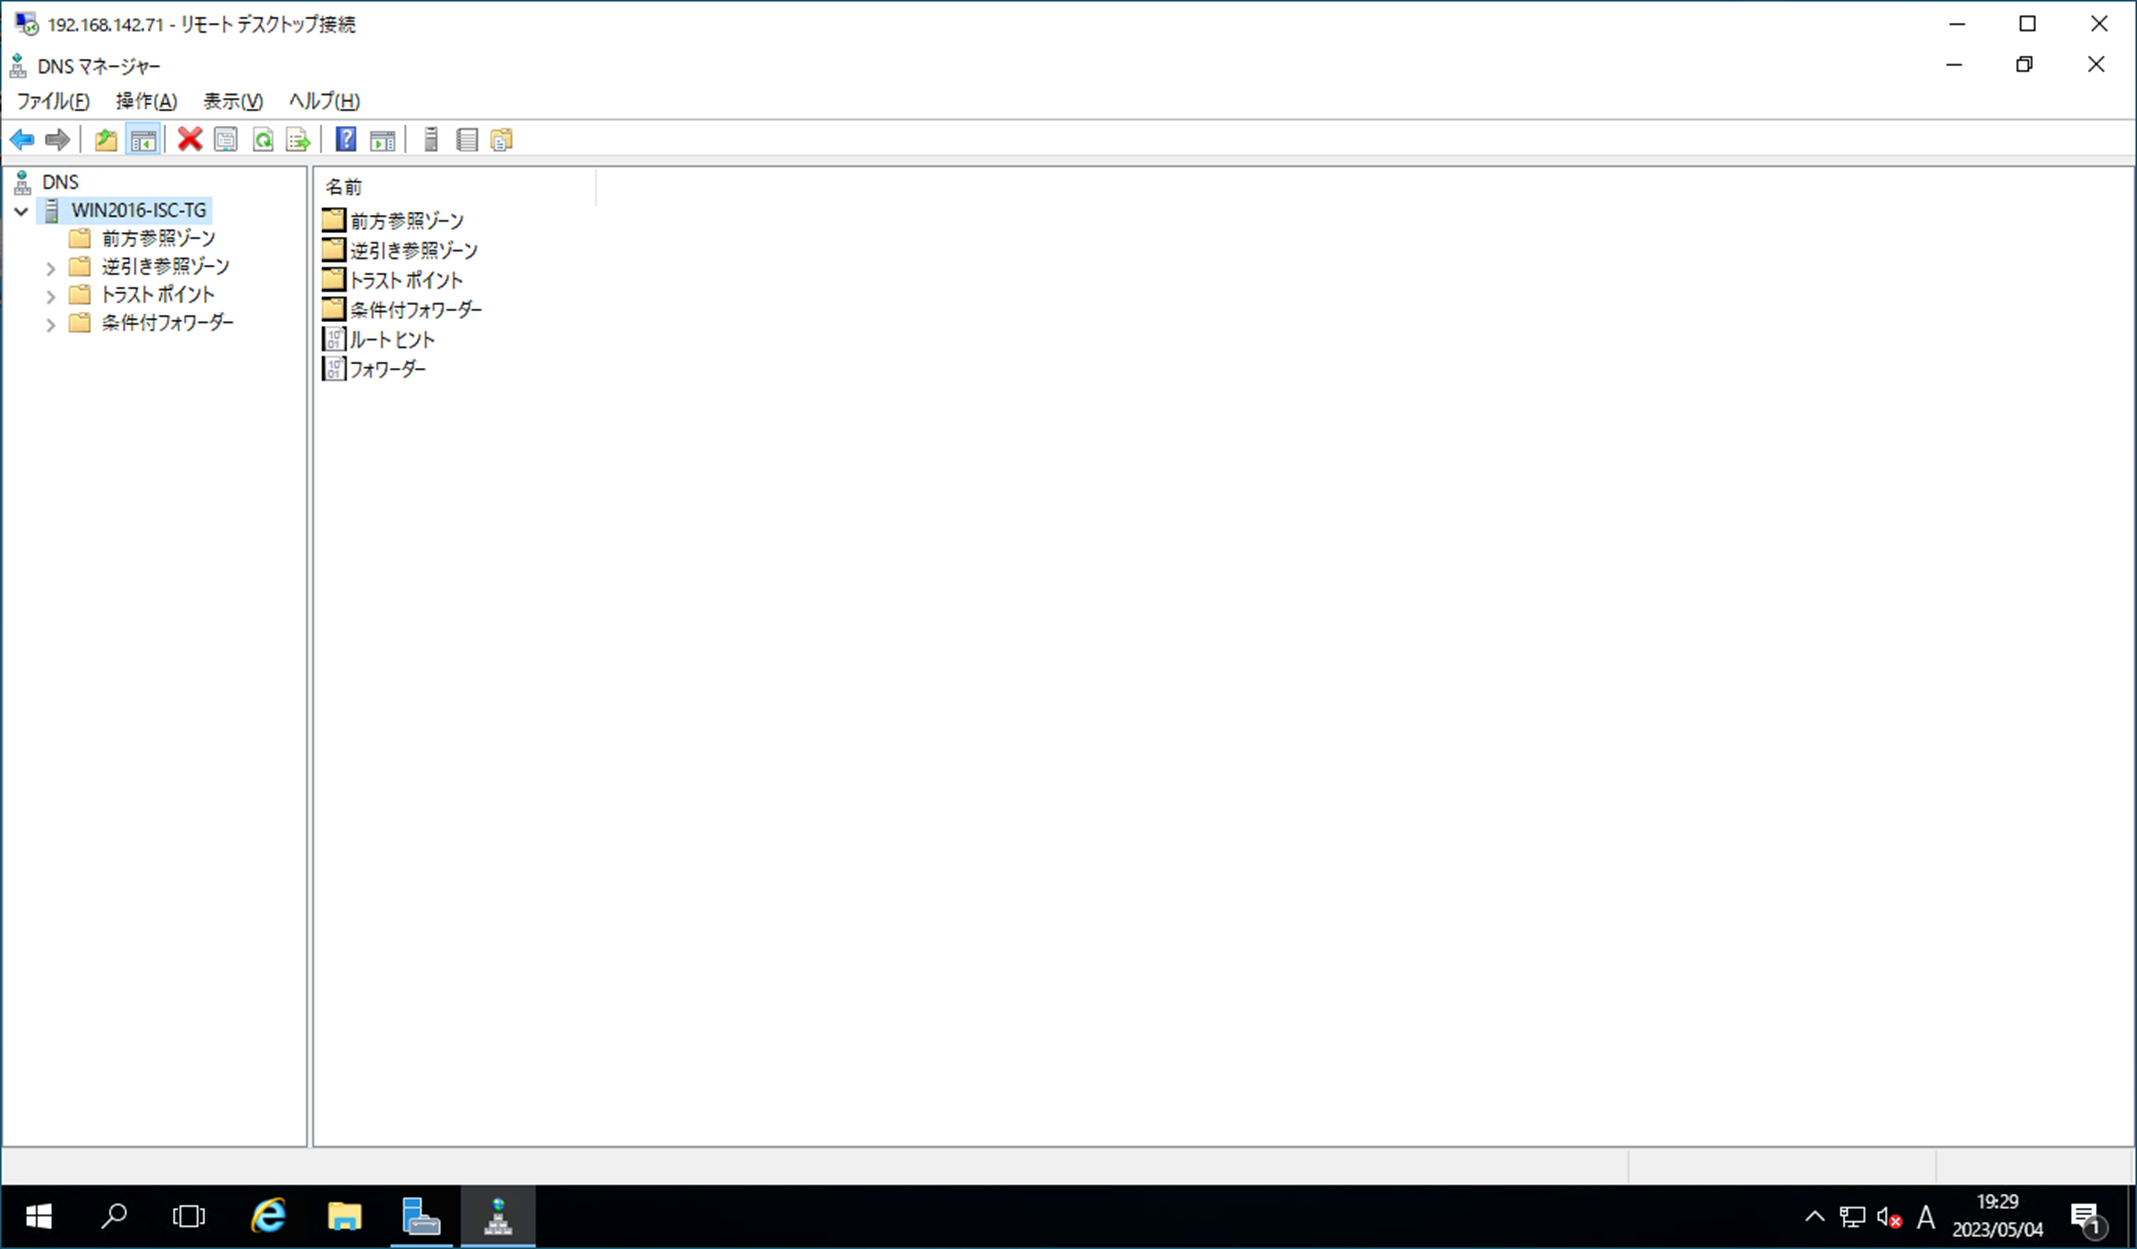Click the Up one level folder icon
2137x1249 pixels.
pyautogui.click(x=105, y=140)
